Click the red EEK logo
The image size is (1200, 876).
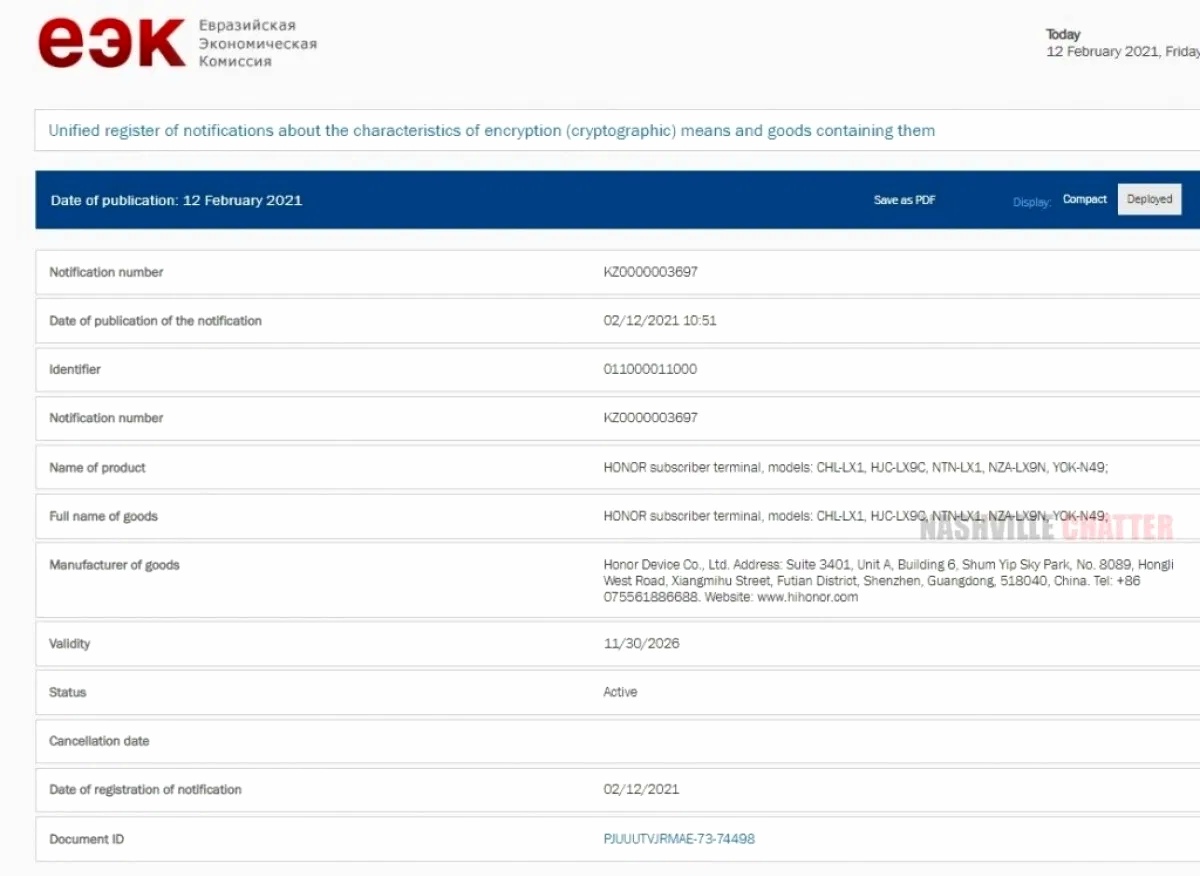(111, 43)
